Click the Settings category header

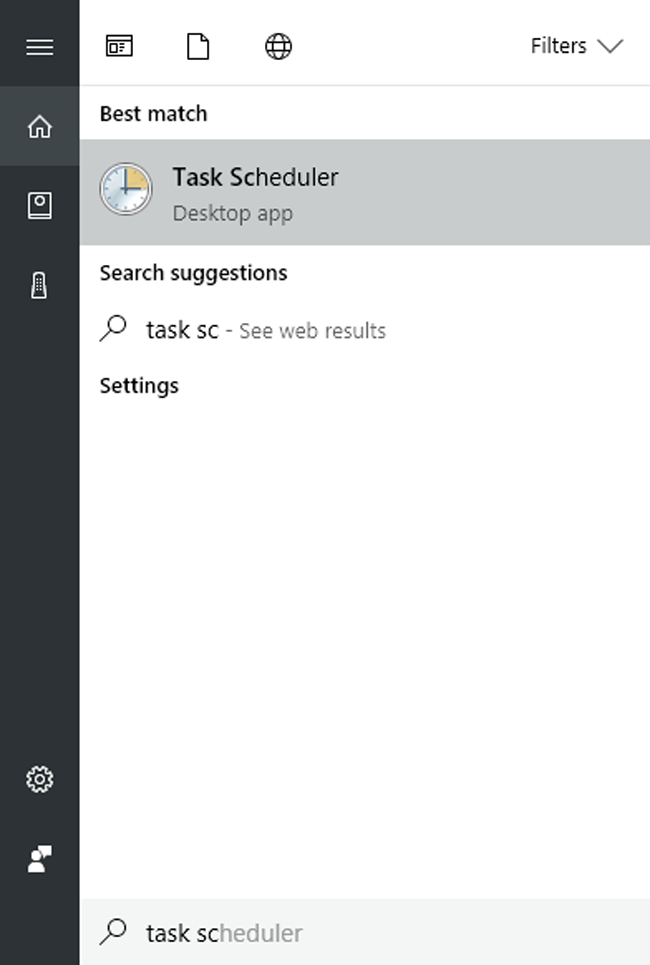[139, 386]
